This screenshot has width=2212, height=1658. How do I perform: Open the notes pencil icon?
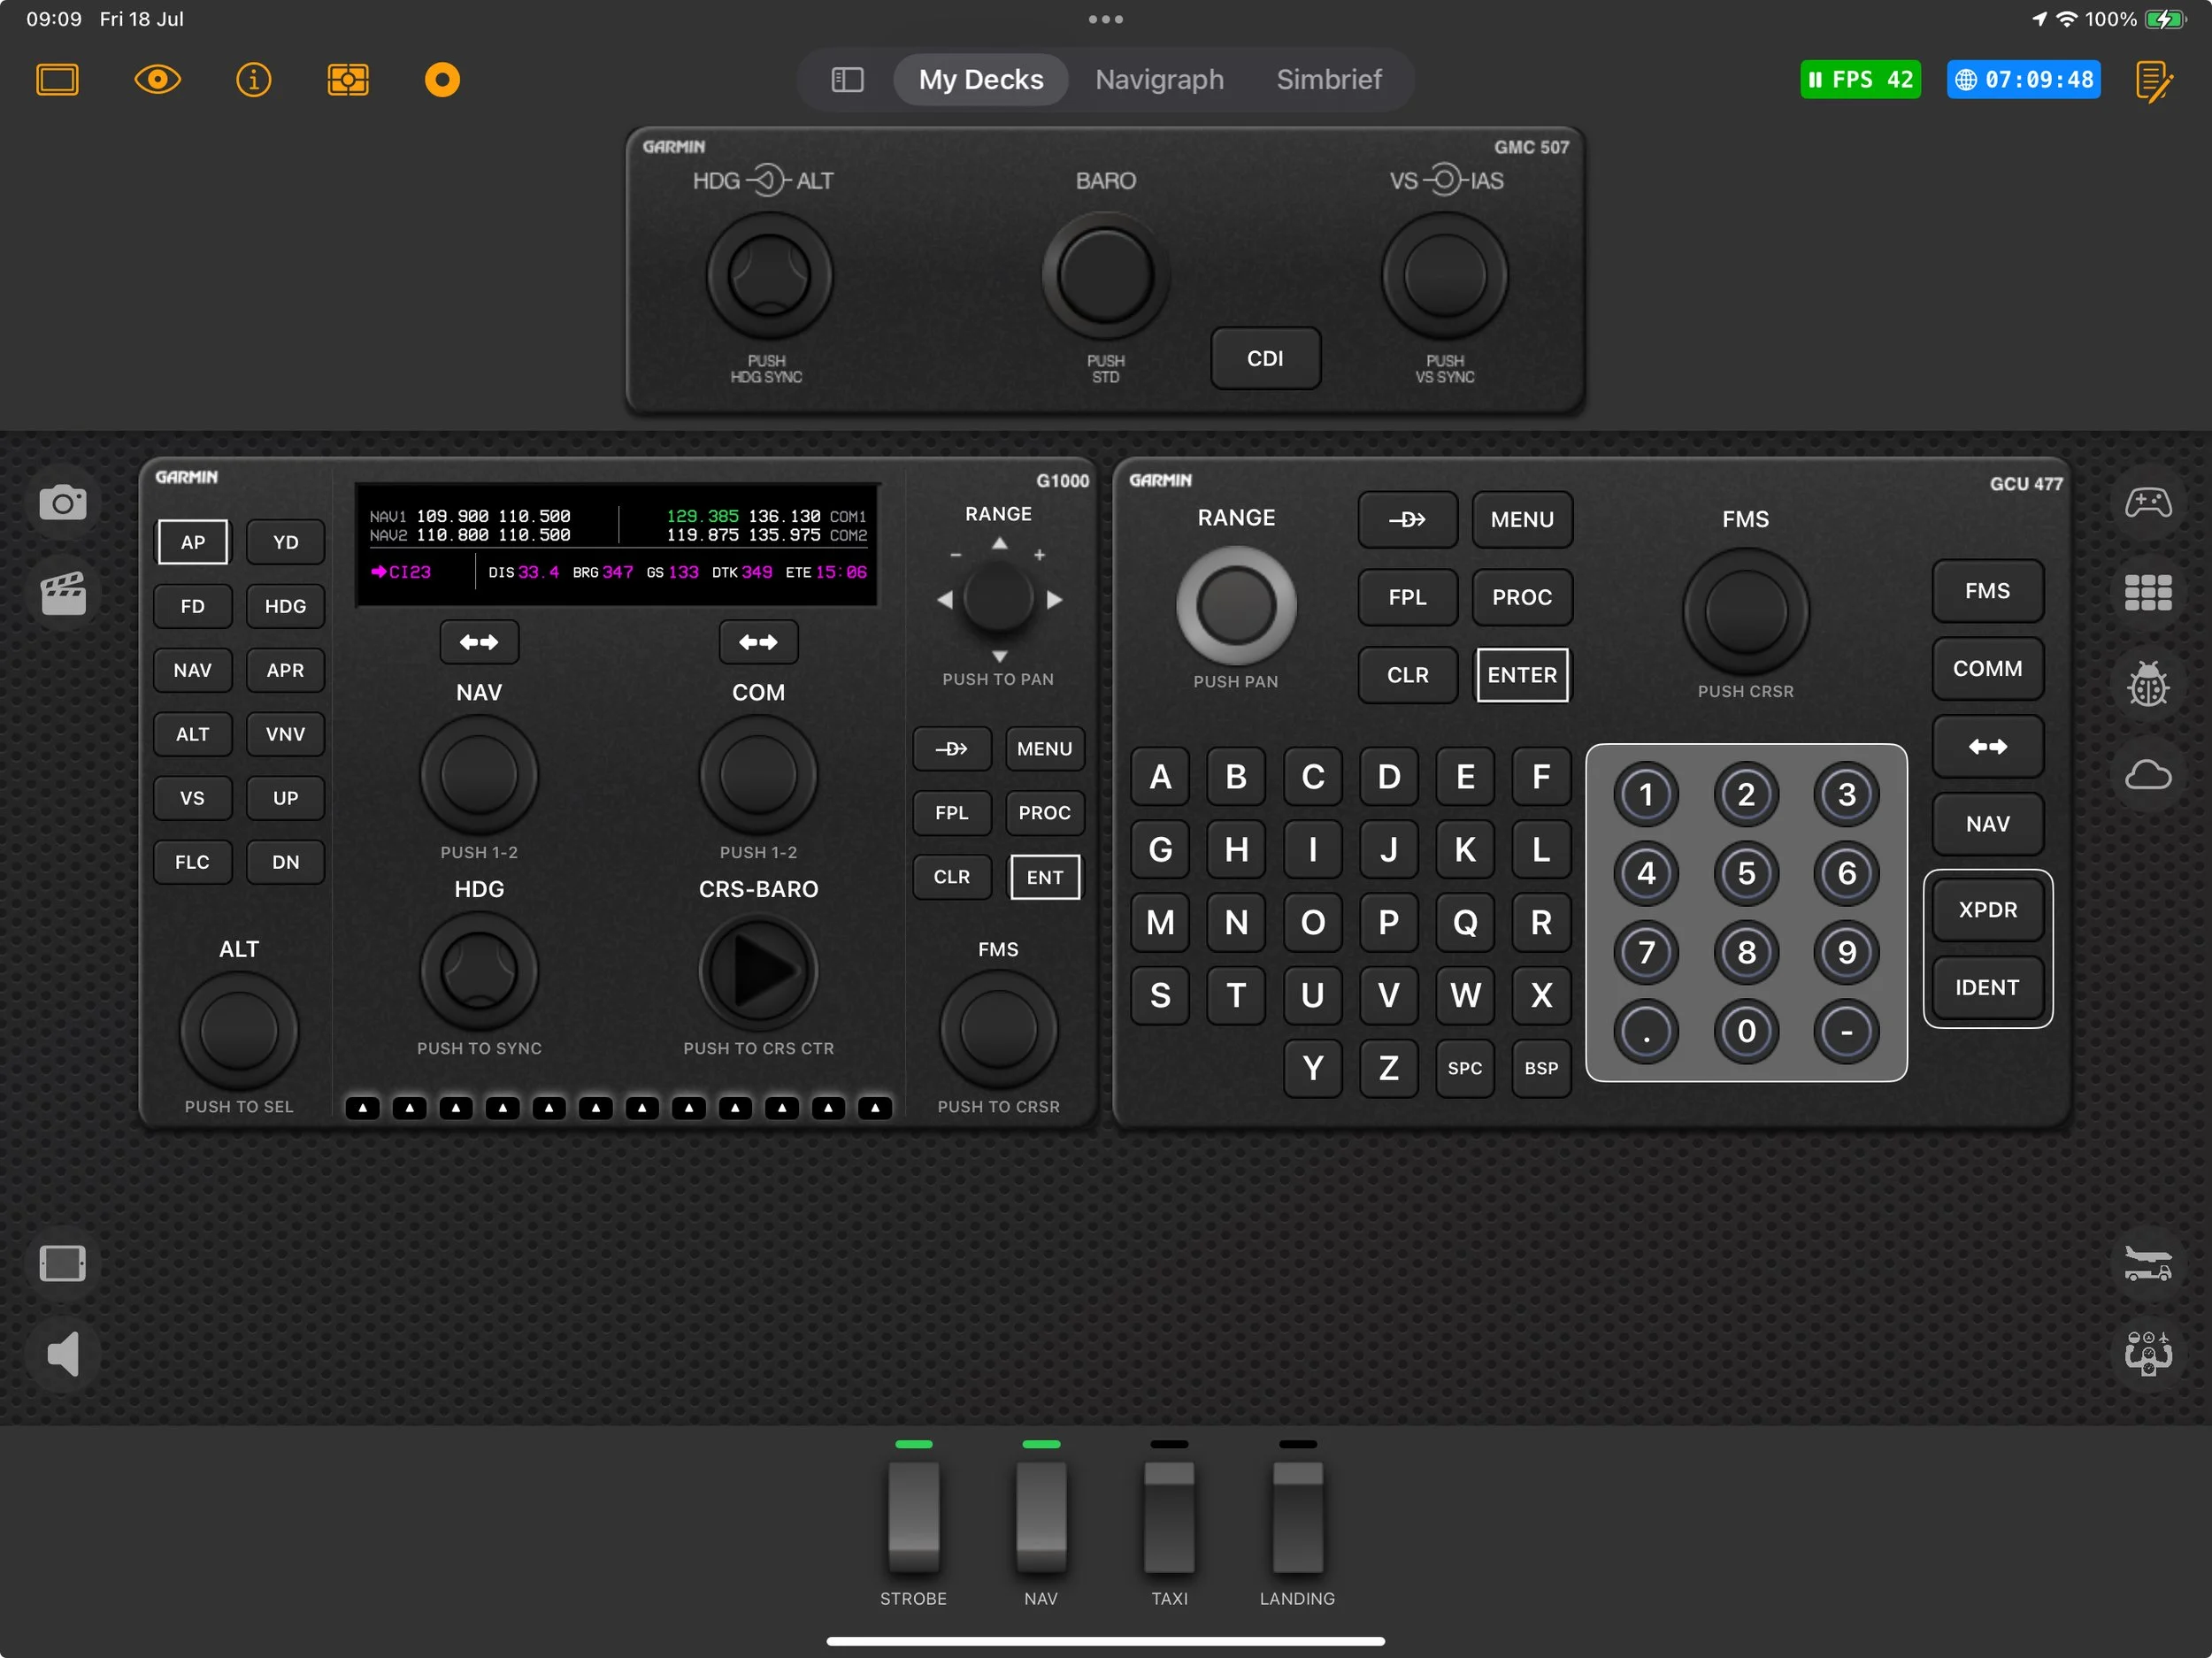point(2153,81)
